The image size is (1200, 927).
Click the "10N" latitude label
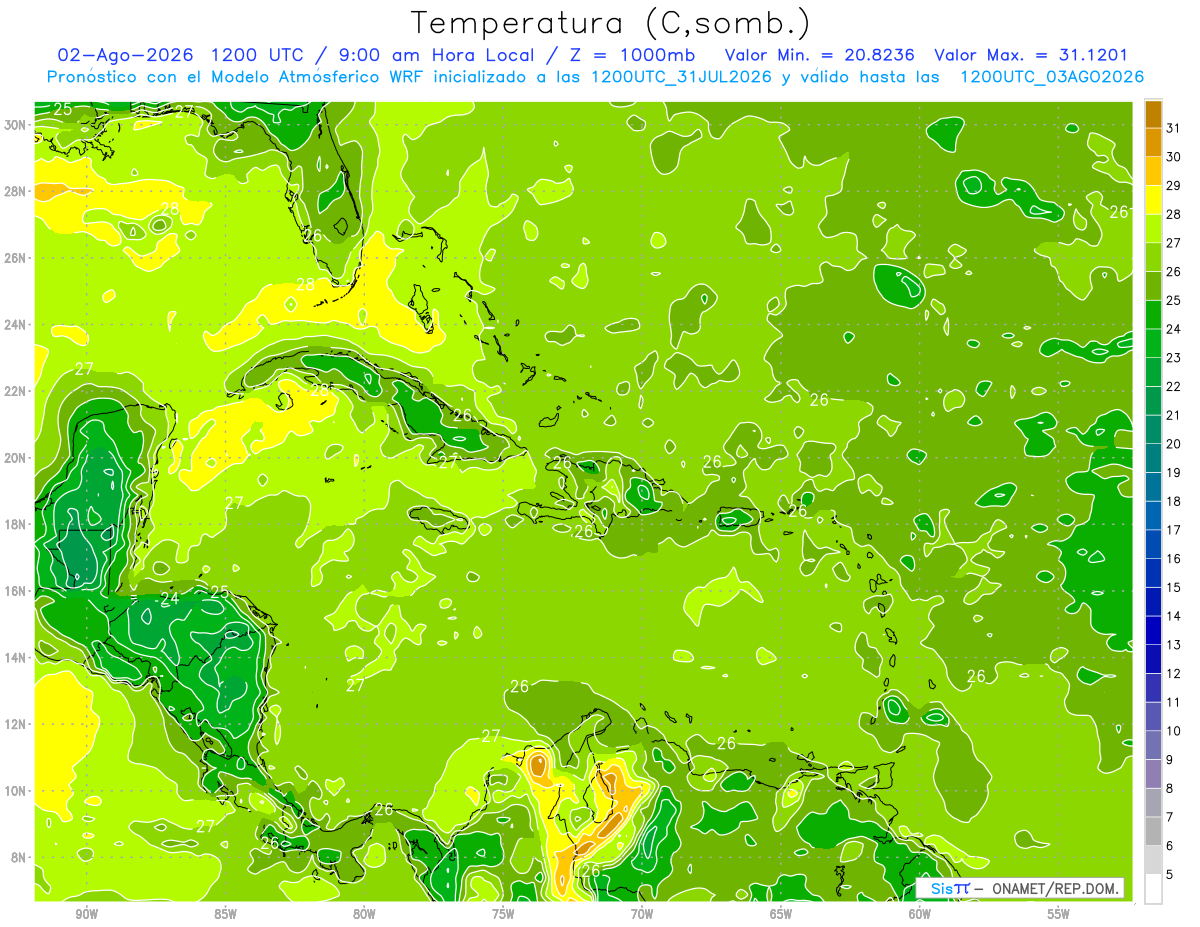point(16,791)
